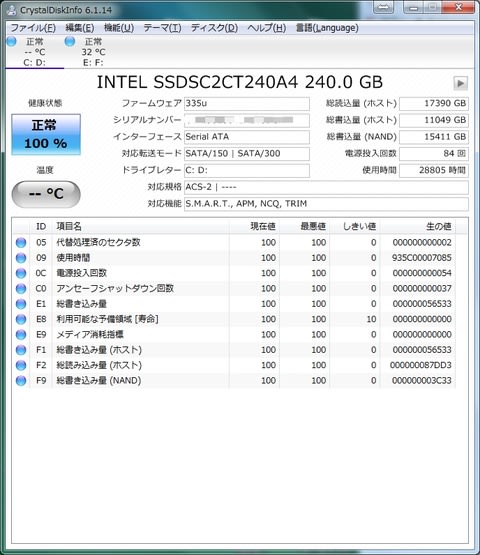Click power on hours value 28805 時間
Screen dimensions: 480x555
tap(434, 170)
